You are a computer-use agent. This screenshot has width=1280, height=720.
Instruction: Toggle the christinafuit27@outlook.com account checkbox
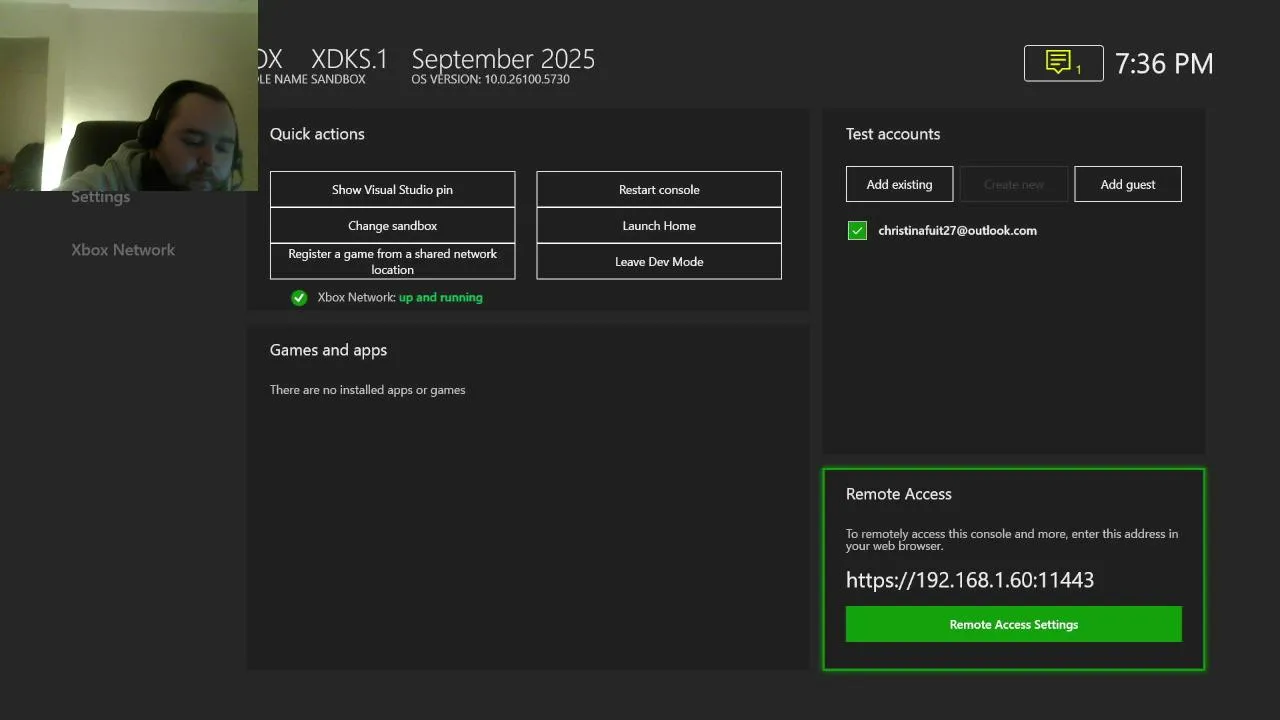pos(857,231)
